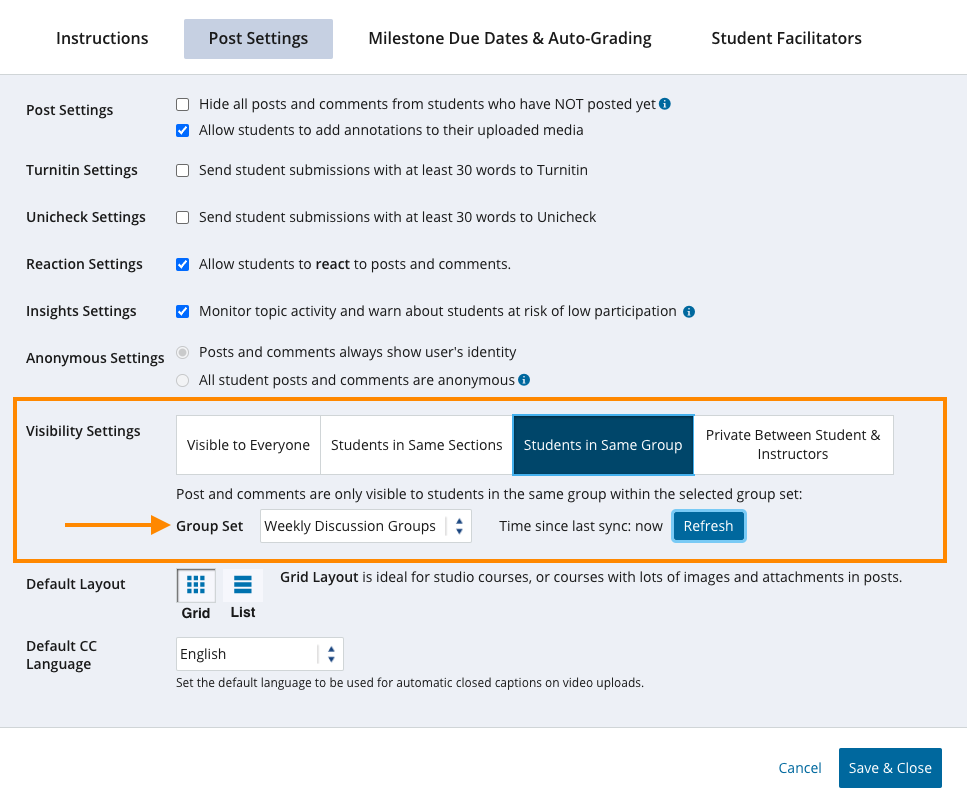The width and height of the screenshot is (967, 809).
Task: Enable sending submissions to Turnitin
Action: pyautogui.click(x=182, y=171)
